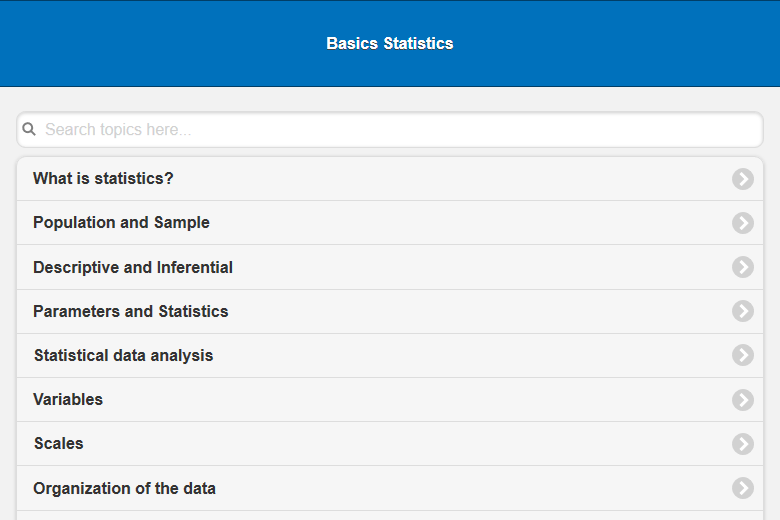Select the Descriptive and Inferential topic label
The width and height of the screenshot is (780, 520).
tap(133, 267)
